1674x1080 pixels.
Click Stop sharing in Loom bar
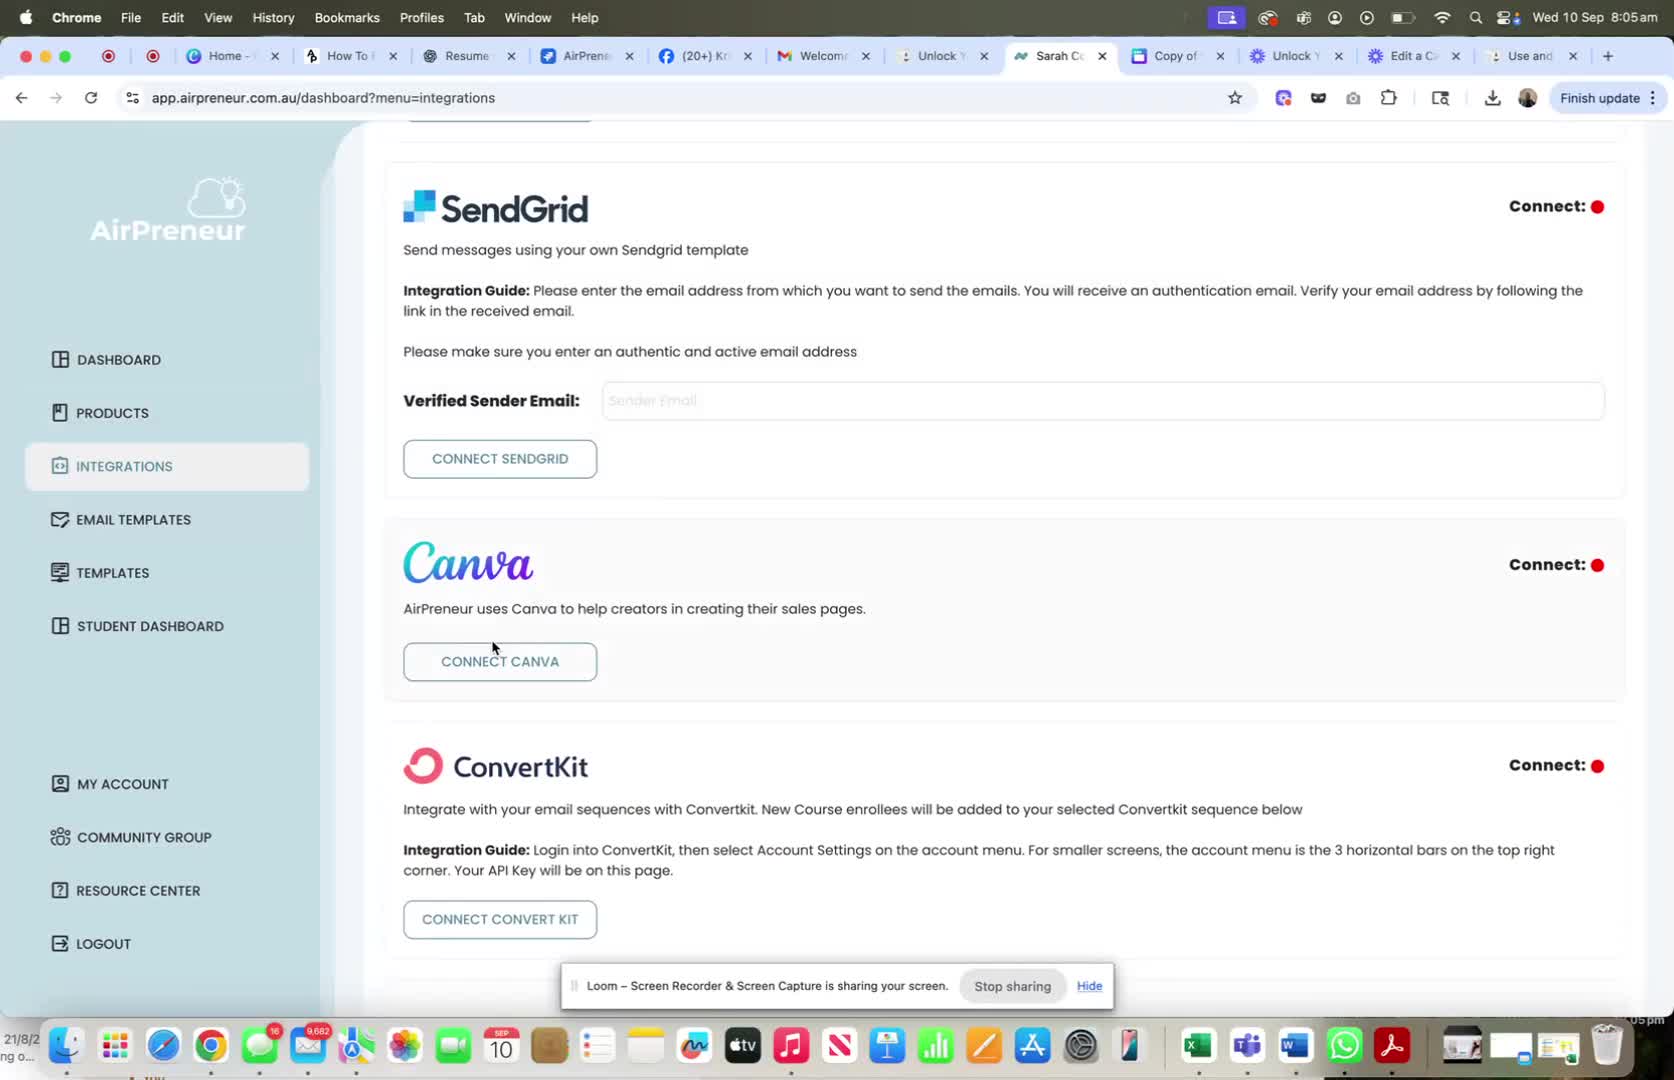(1012, 986)
